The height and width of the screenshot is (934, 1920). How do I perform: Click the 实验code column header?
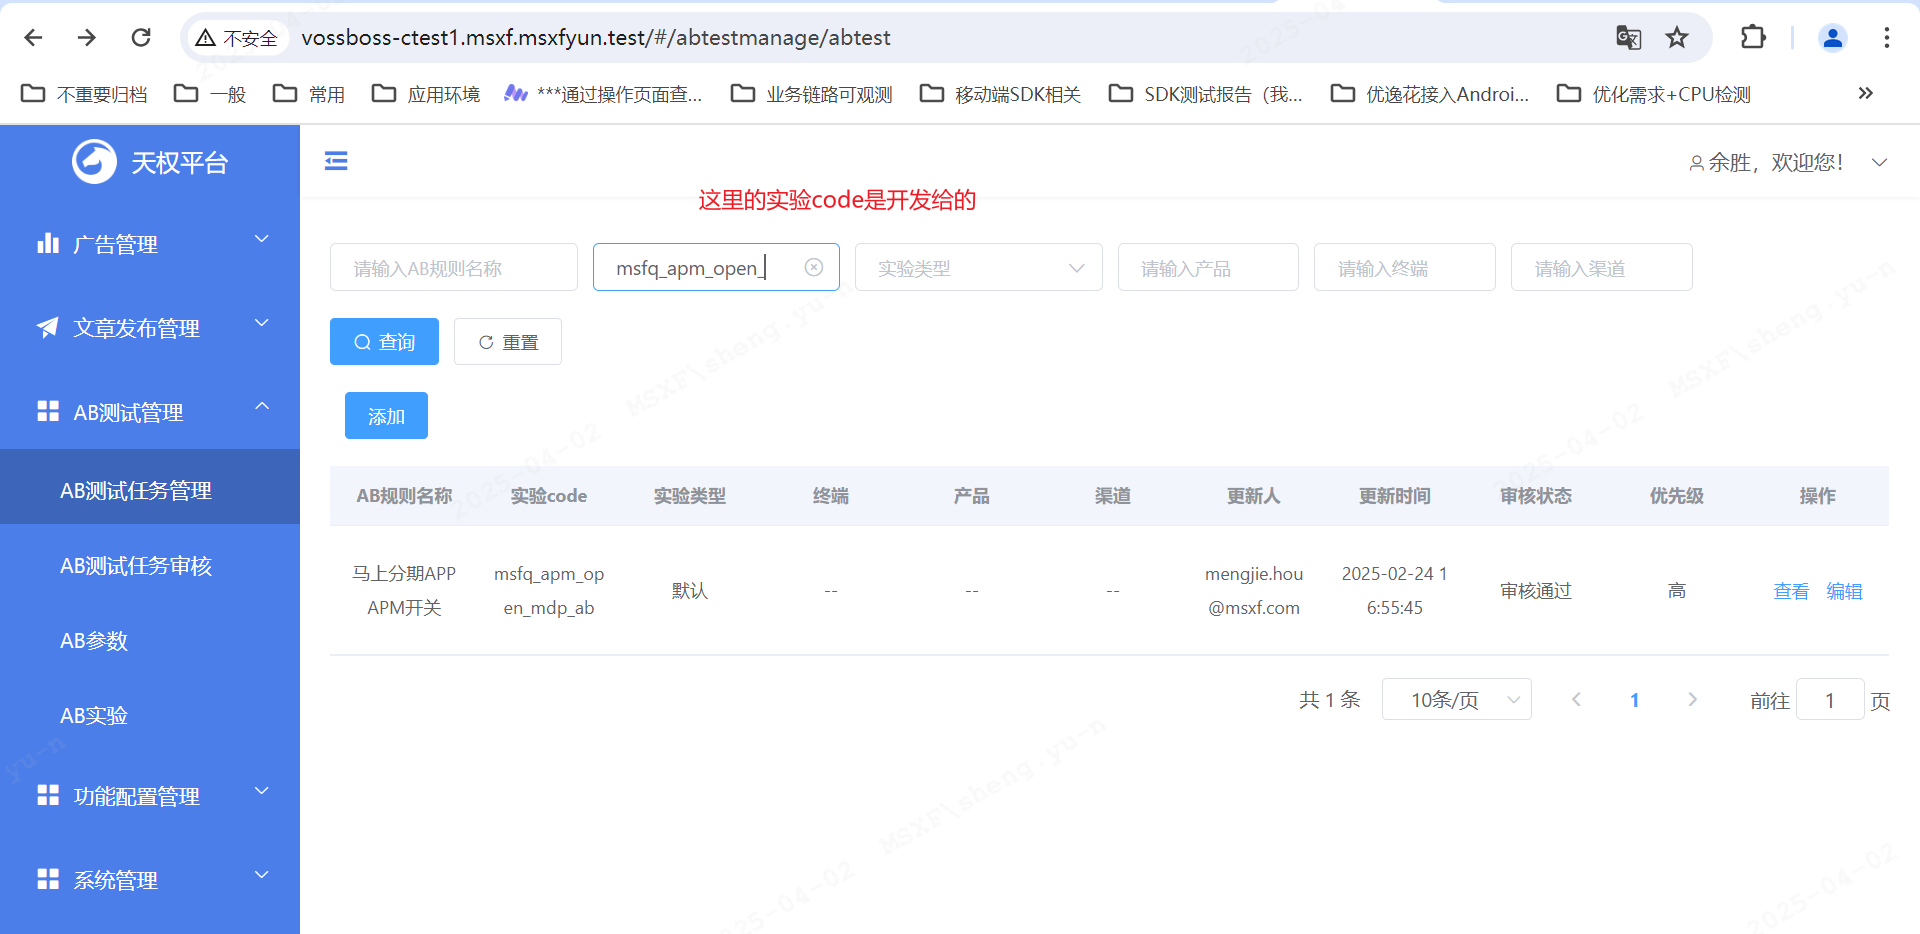point(548,496)
